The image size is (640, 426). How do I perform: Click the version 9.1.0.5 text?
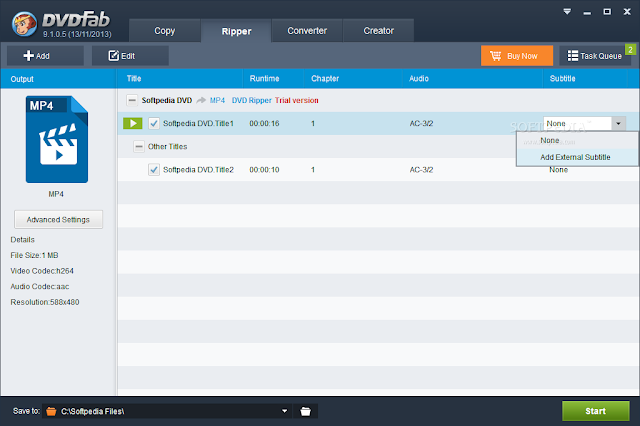[77, 34]
